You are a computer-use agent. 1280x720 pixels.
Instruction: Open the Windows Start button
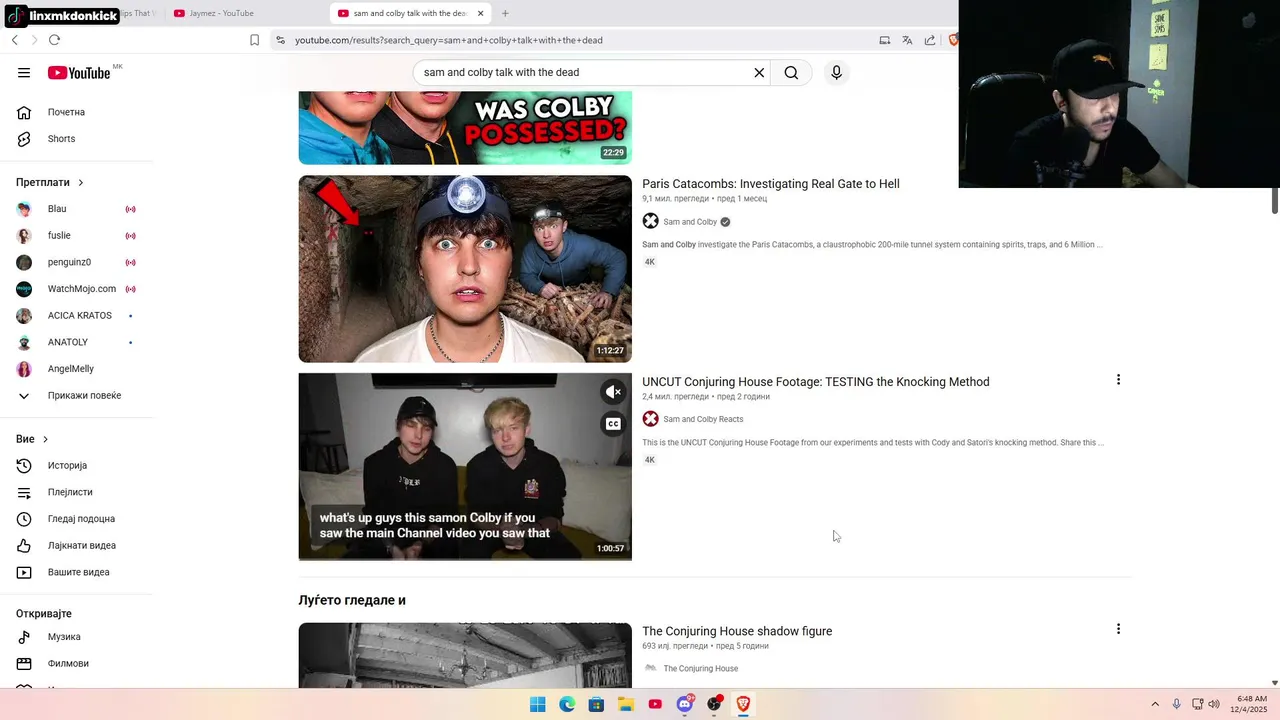(x=537, y=704)
